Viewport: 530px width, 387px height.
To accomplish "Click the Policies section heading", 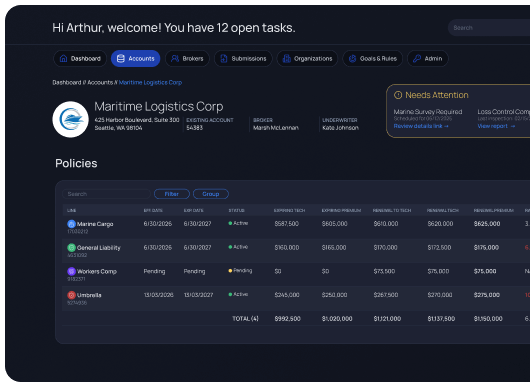I will [x=76, y=164].
